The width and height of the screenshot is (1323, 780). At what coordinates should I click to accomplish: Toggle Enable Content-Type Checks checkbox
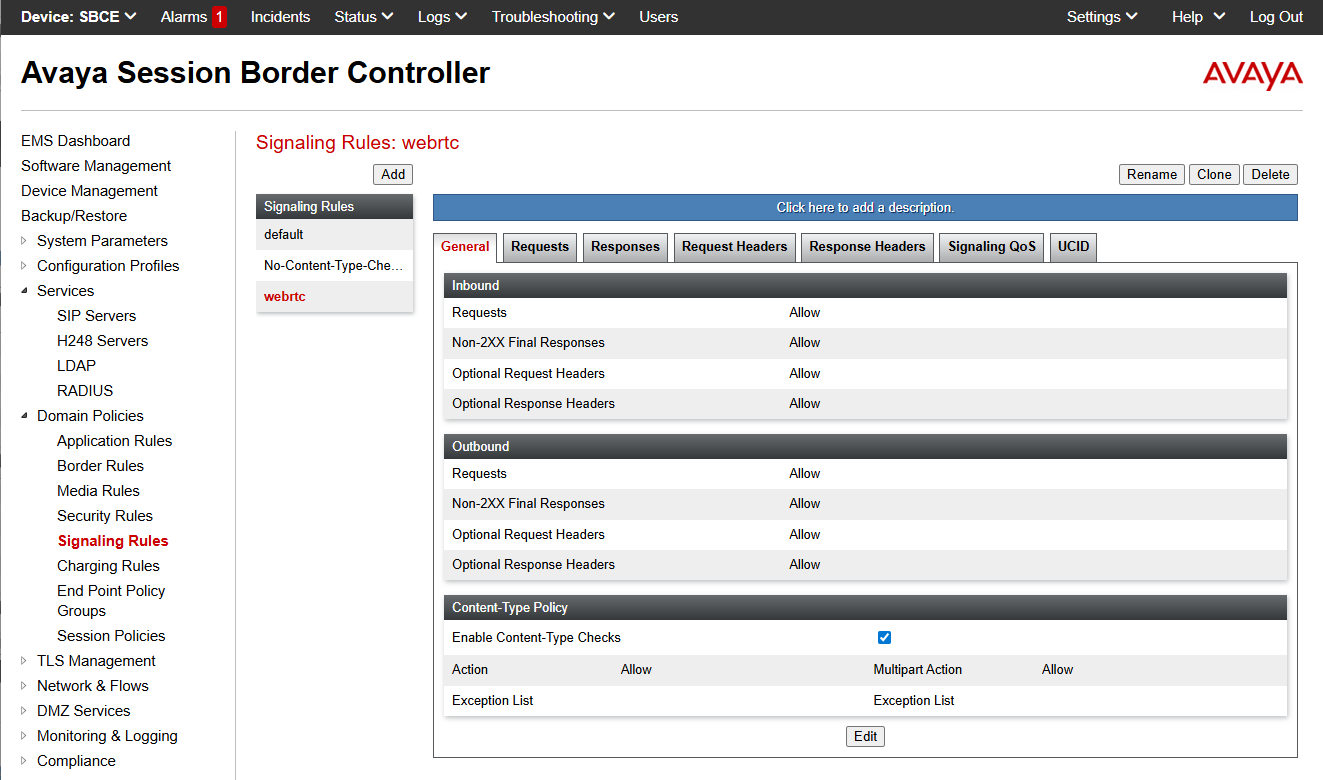pyautogui.click(x=884, y=638)
